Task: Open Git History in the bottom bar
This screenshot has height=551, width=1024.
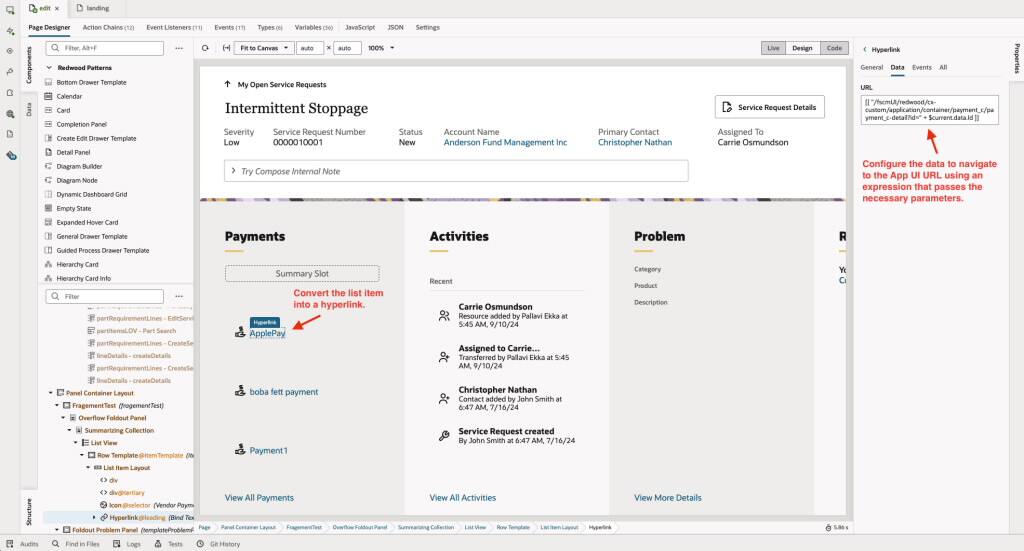Action: click(x=218, y=544)
